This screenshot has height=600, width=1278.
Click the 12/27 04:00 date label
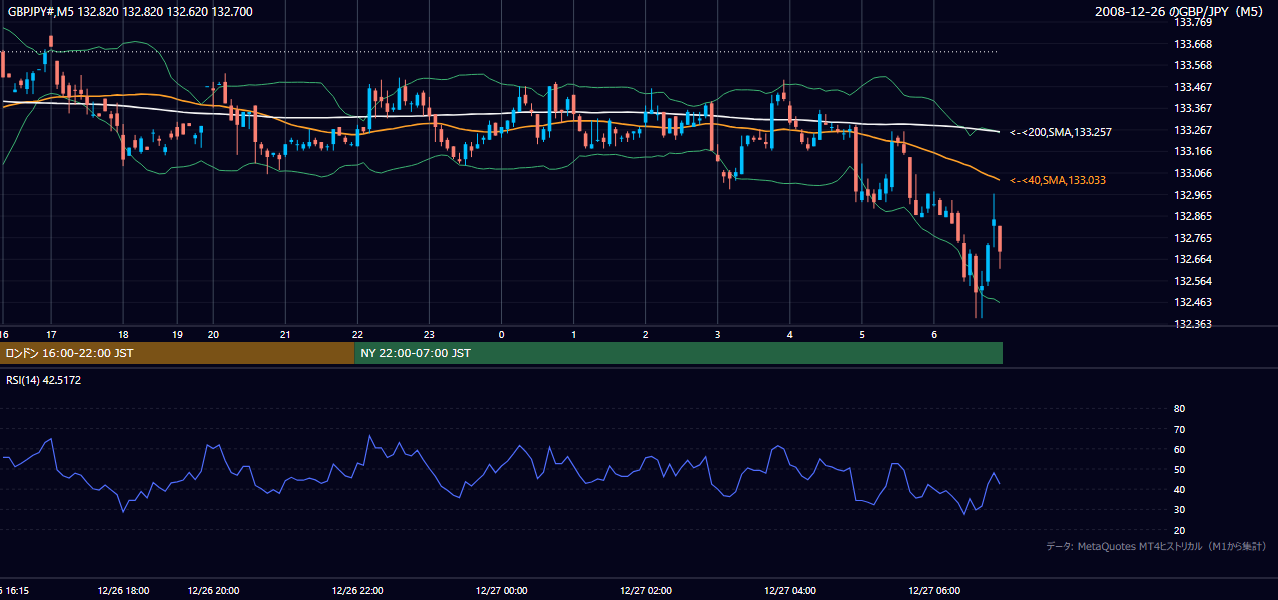(x=789, y=590)
